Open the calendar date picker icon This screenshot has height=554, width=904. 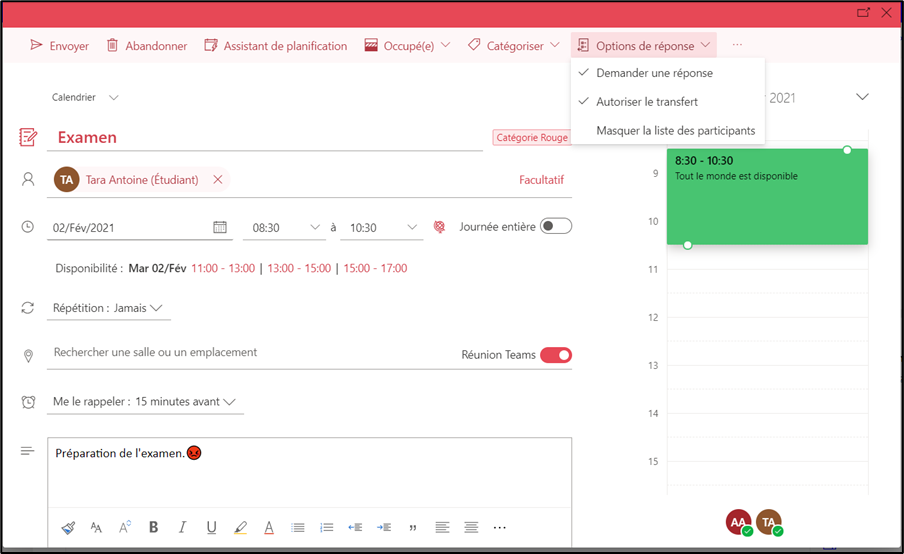click(220, 228)
